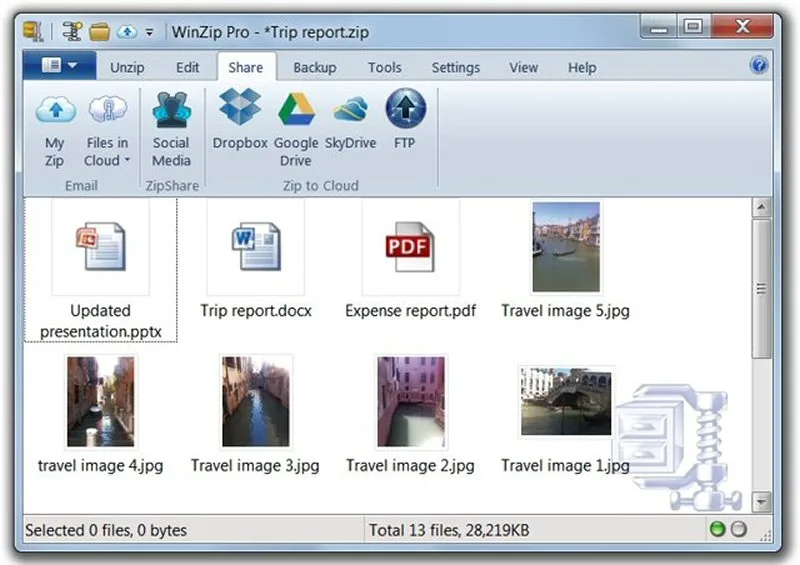Send zip to Google Drive
The image size is (800, 565).
pyautogui.click(x=296, y=130)
